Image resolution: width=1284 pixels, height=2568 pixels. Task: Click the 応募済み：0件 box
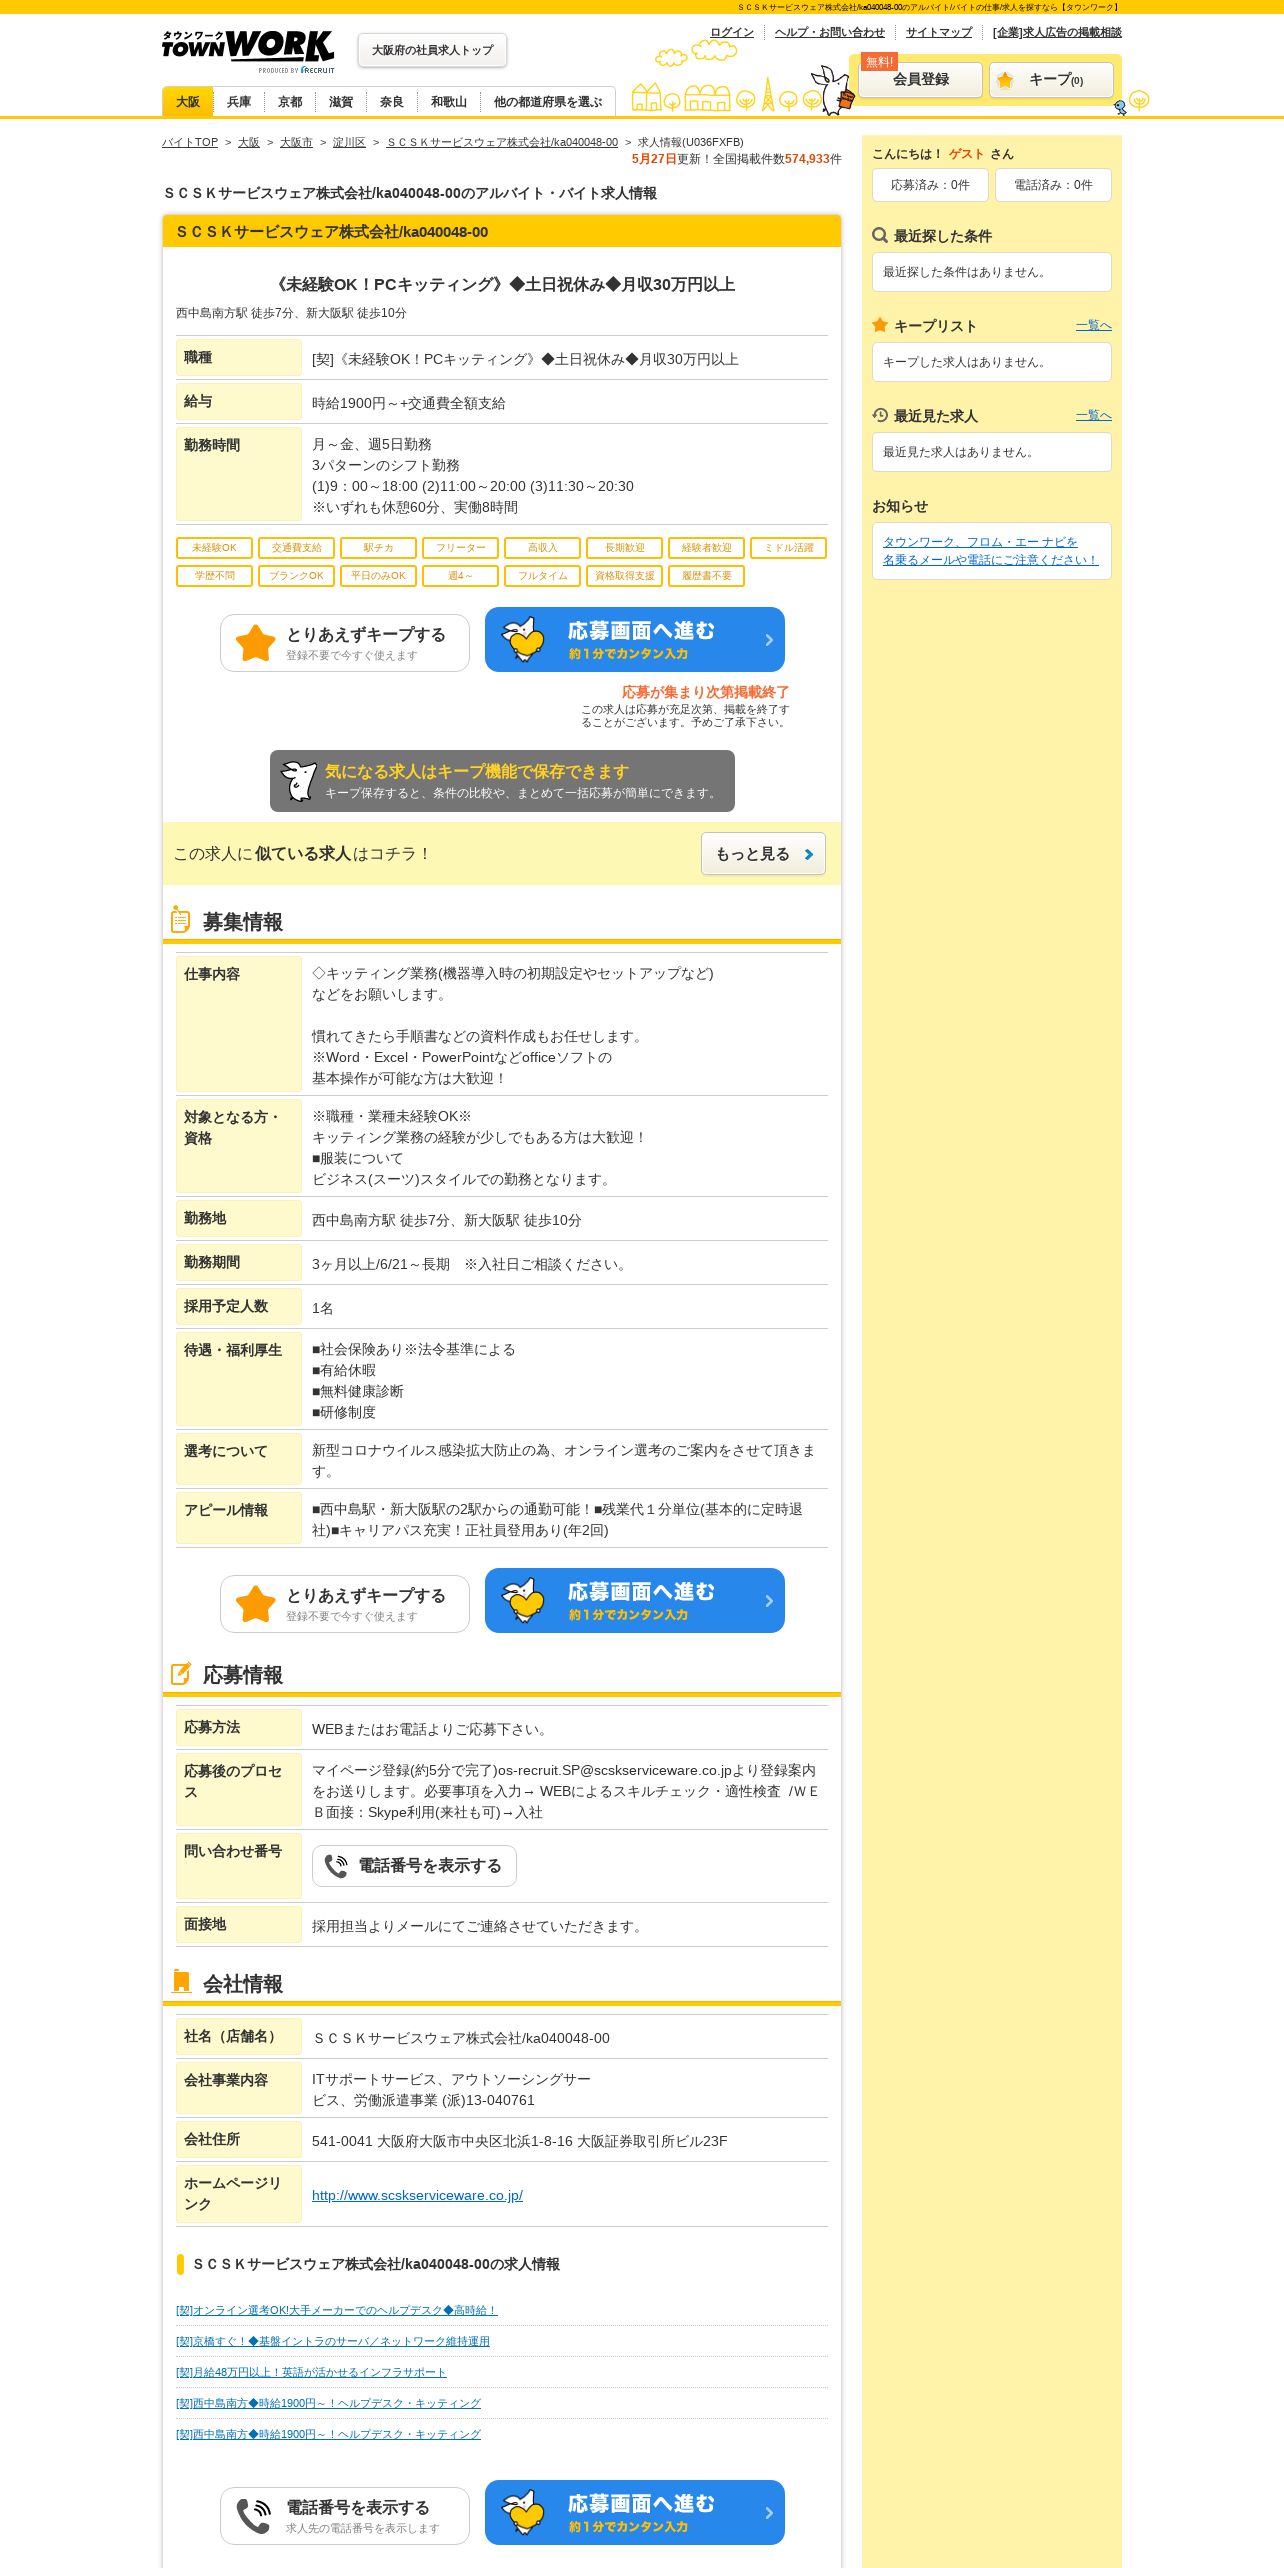(x=930, y=185)
